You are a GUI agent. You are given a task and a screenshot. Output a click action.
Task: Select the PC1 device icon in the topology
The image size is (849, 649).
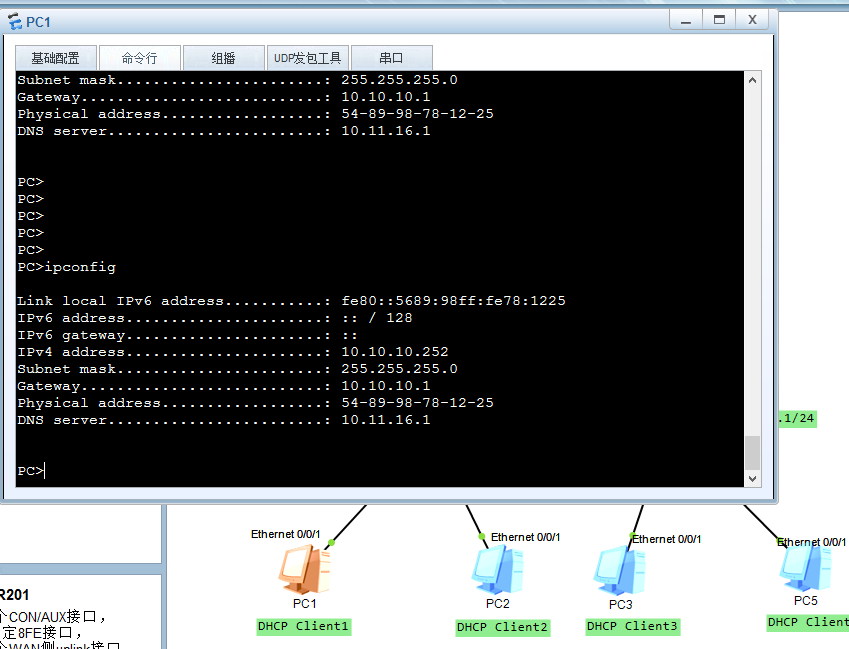pyautogui.click(x=305, y=570)
